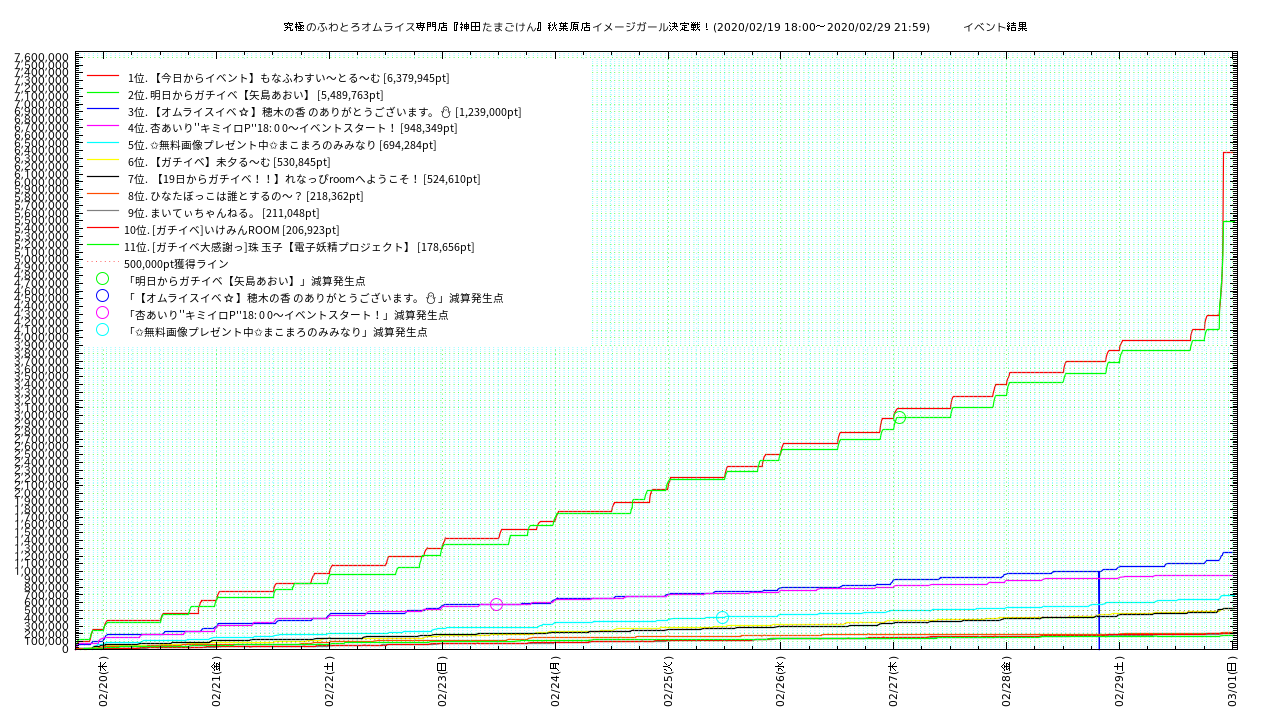
Task: Click 矢島あおい 減算発生点 legend text
Action: pos(246,281)
